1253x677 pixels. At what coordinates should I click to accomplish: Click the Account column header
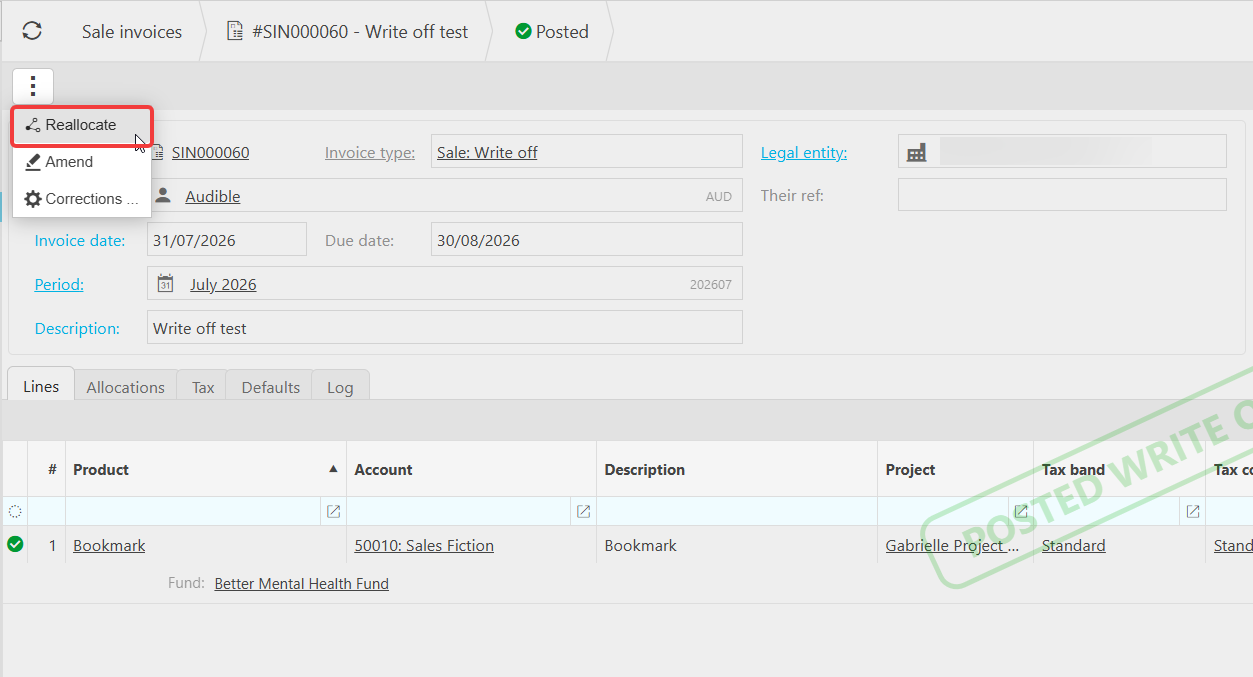471,469
